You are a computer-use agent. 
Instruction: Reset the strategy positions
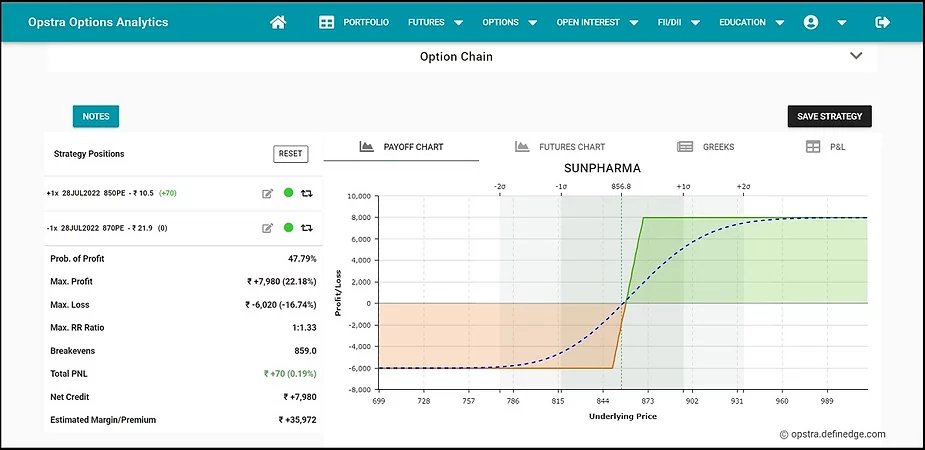[x=290, y=153]
